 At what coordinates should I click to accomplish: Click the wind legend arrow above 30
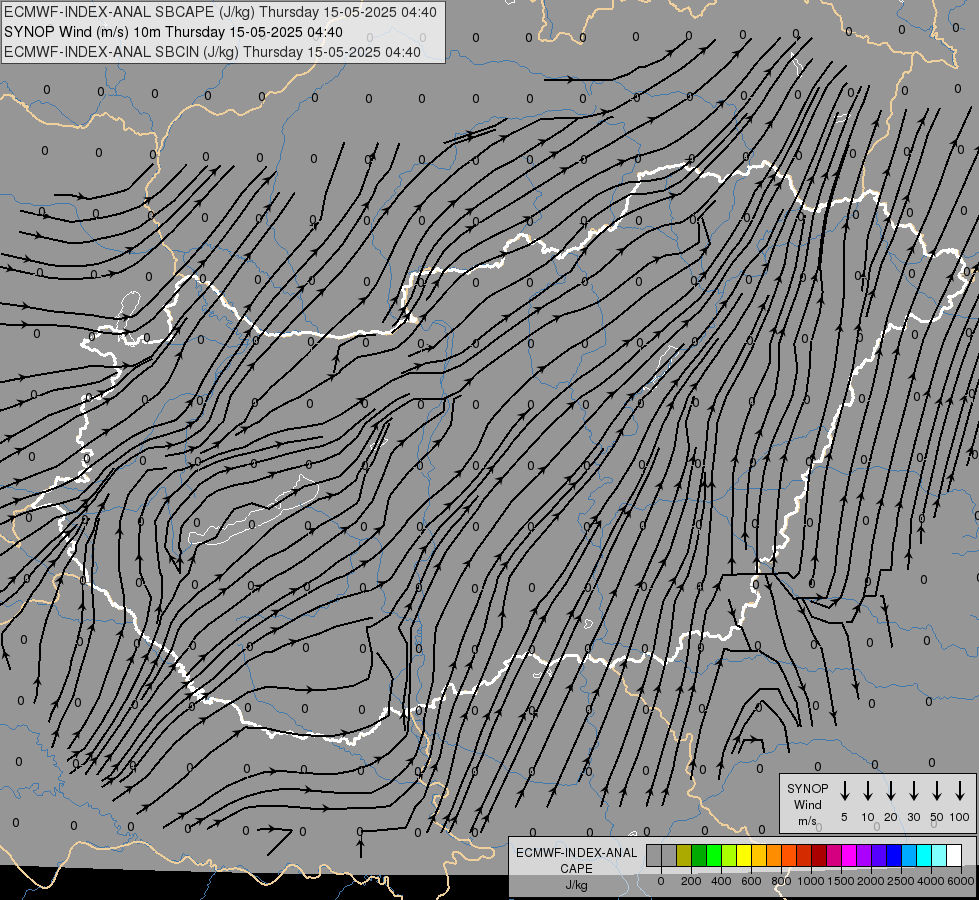click(914, 791)
